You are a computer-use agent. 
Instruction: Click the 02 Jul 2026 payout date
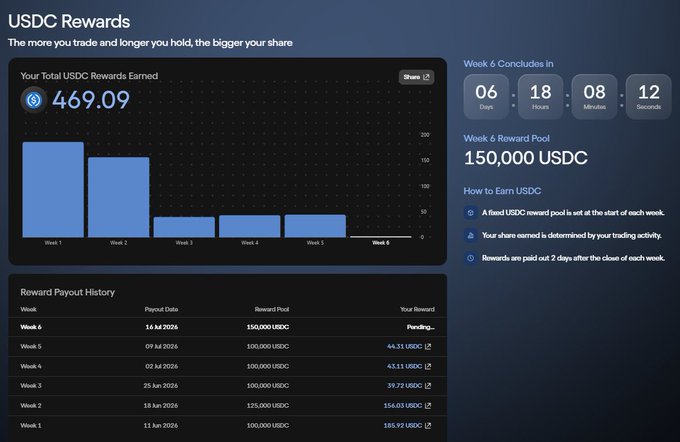161,367
